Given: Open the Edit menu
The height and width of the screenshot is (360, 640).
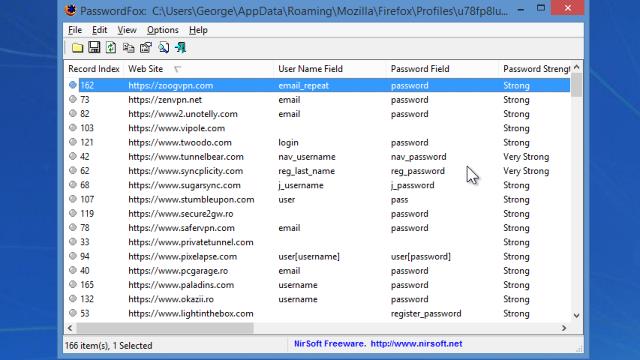Looking at the screenshot, I should [x=99, y=30].
